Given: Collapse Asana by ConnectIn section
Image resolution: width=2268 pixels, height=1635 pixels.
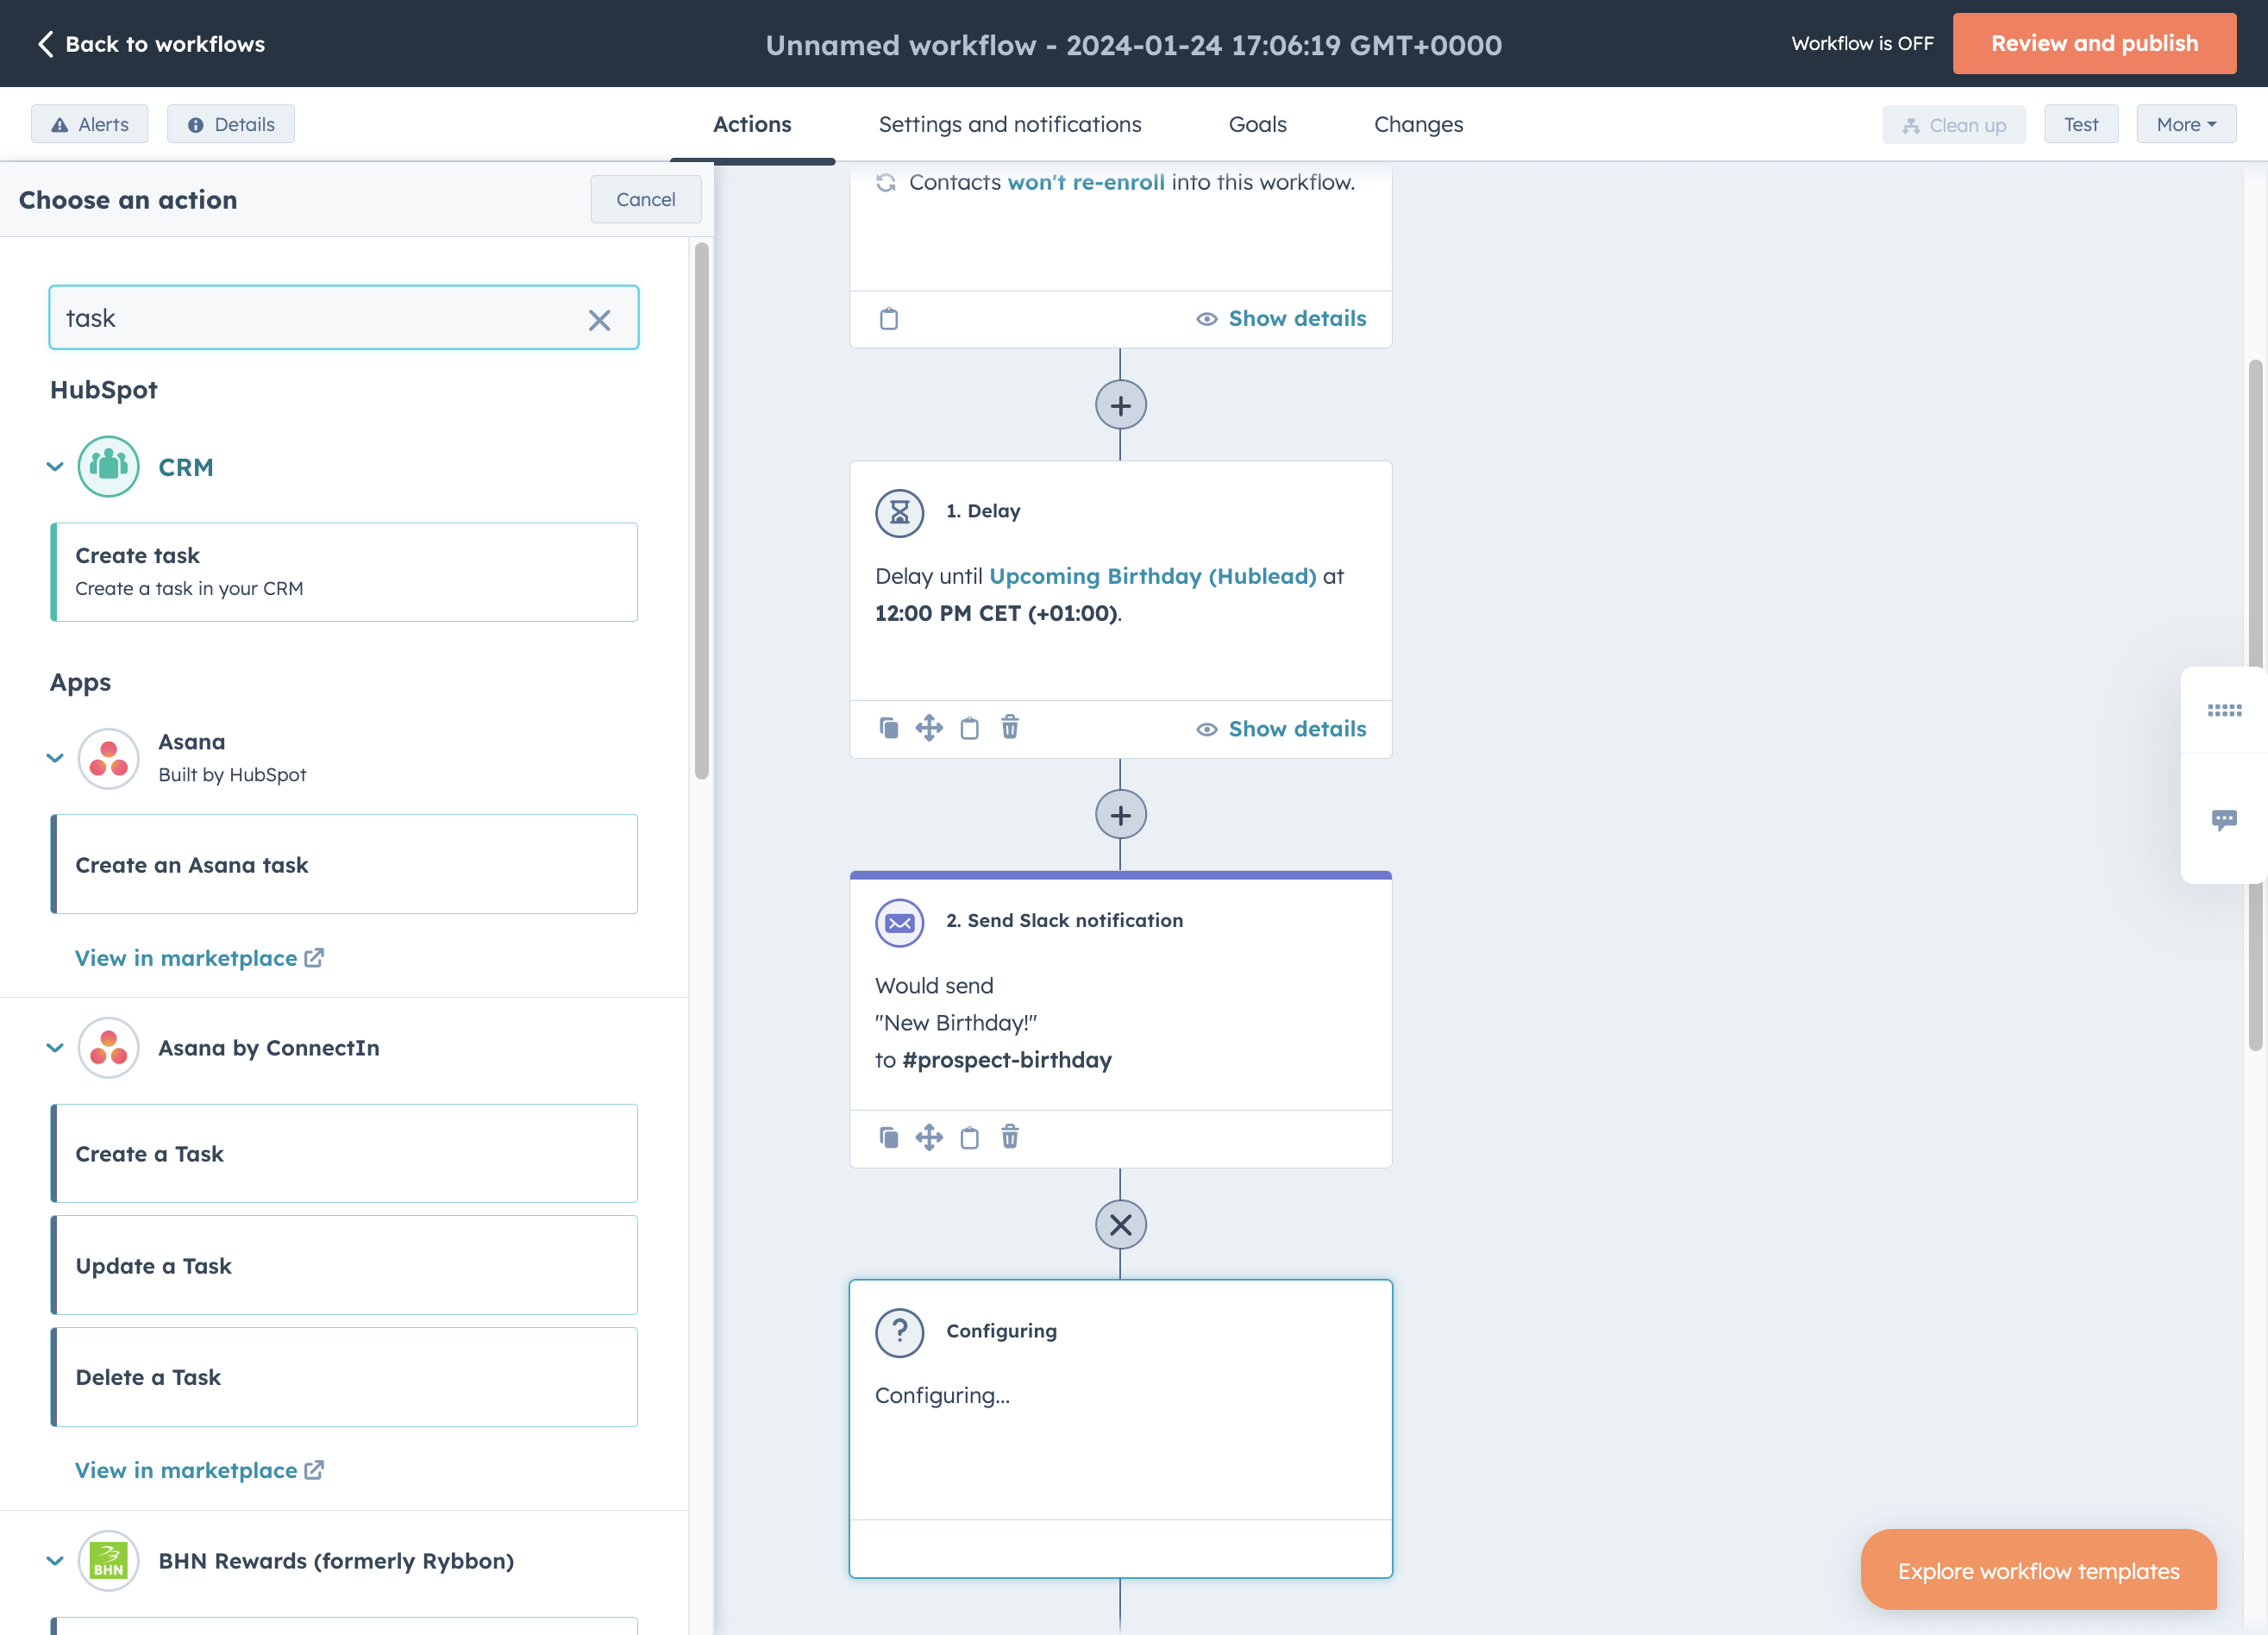Looking at the screenshot, I should click(55, 1048).
